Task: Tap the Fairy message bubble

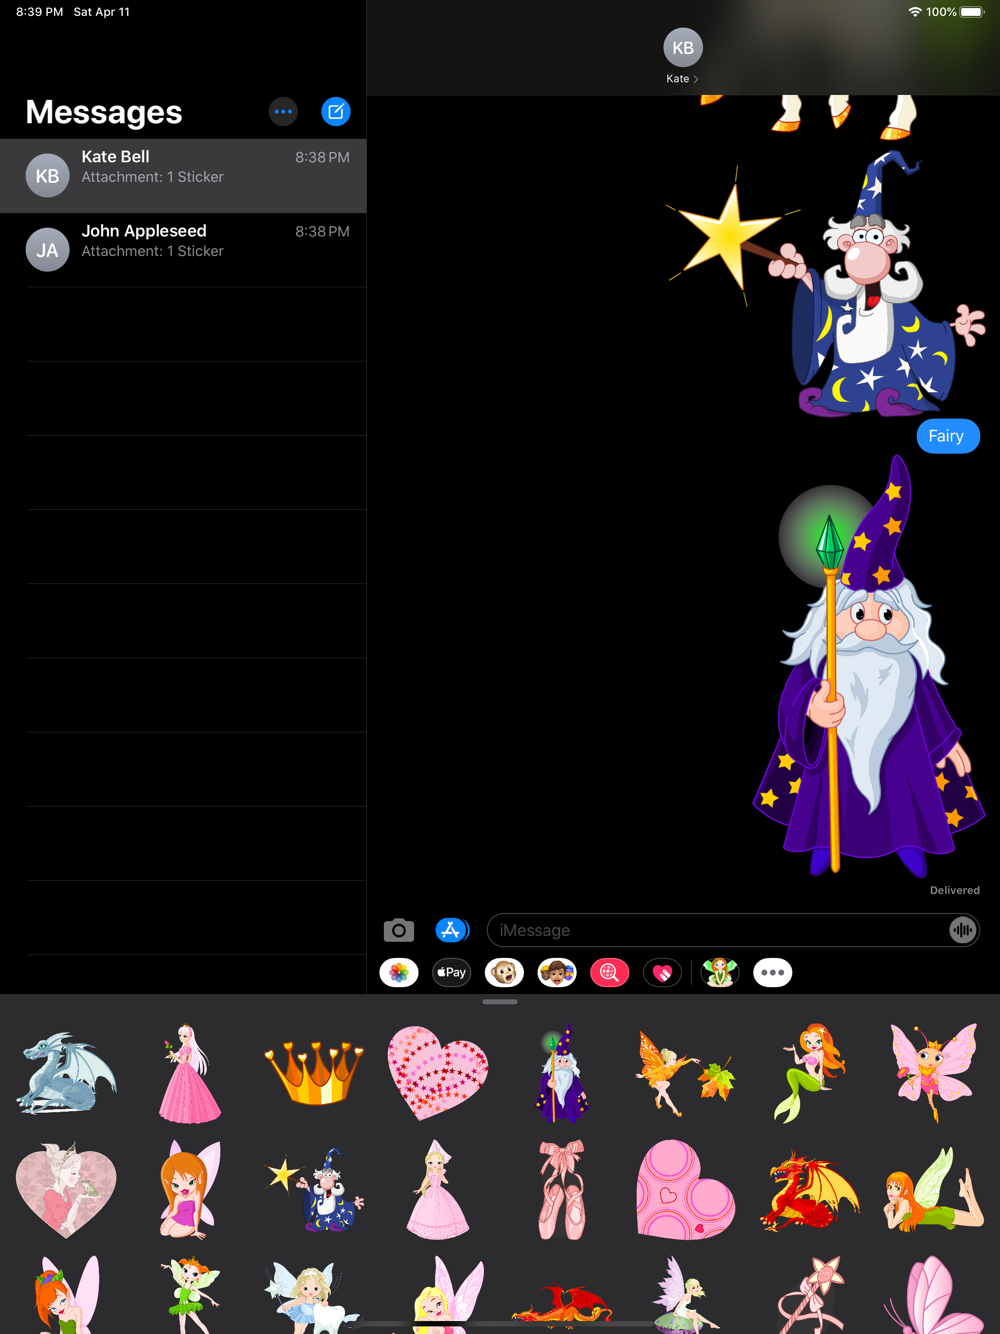Action: point(947,436)
